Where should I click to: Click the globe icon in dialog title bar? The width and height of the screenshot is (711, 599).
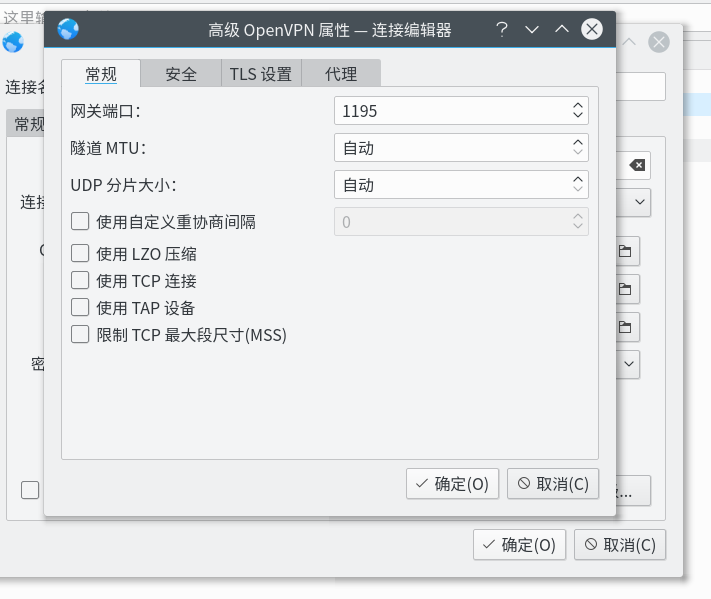[x=68, y=29]
